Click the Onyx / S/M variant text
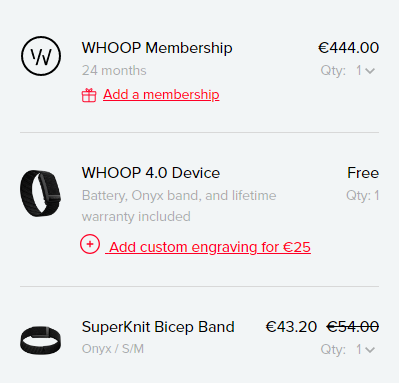The image size is (410, 383). click(x=113, y=349)
